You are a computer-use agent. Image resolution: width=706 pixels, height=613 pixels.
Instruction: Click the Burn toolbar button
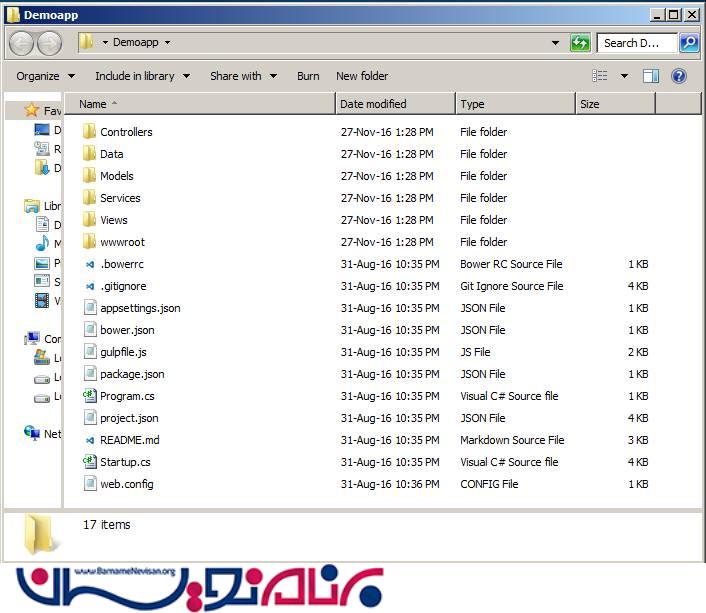point(308,76)
